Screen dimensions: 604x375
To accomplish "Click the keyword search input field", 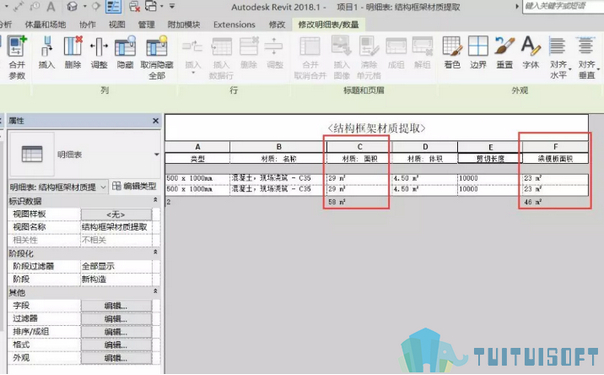I will 563,7.
